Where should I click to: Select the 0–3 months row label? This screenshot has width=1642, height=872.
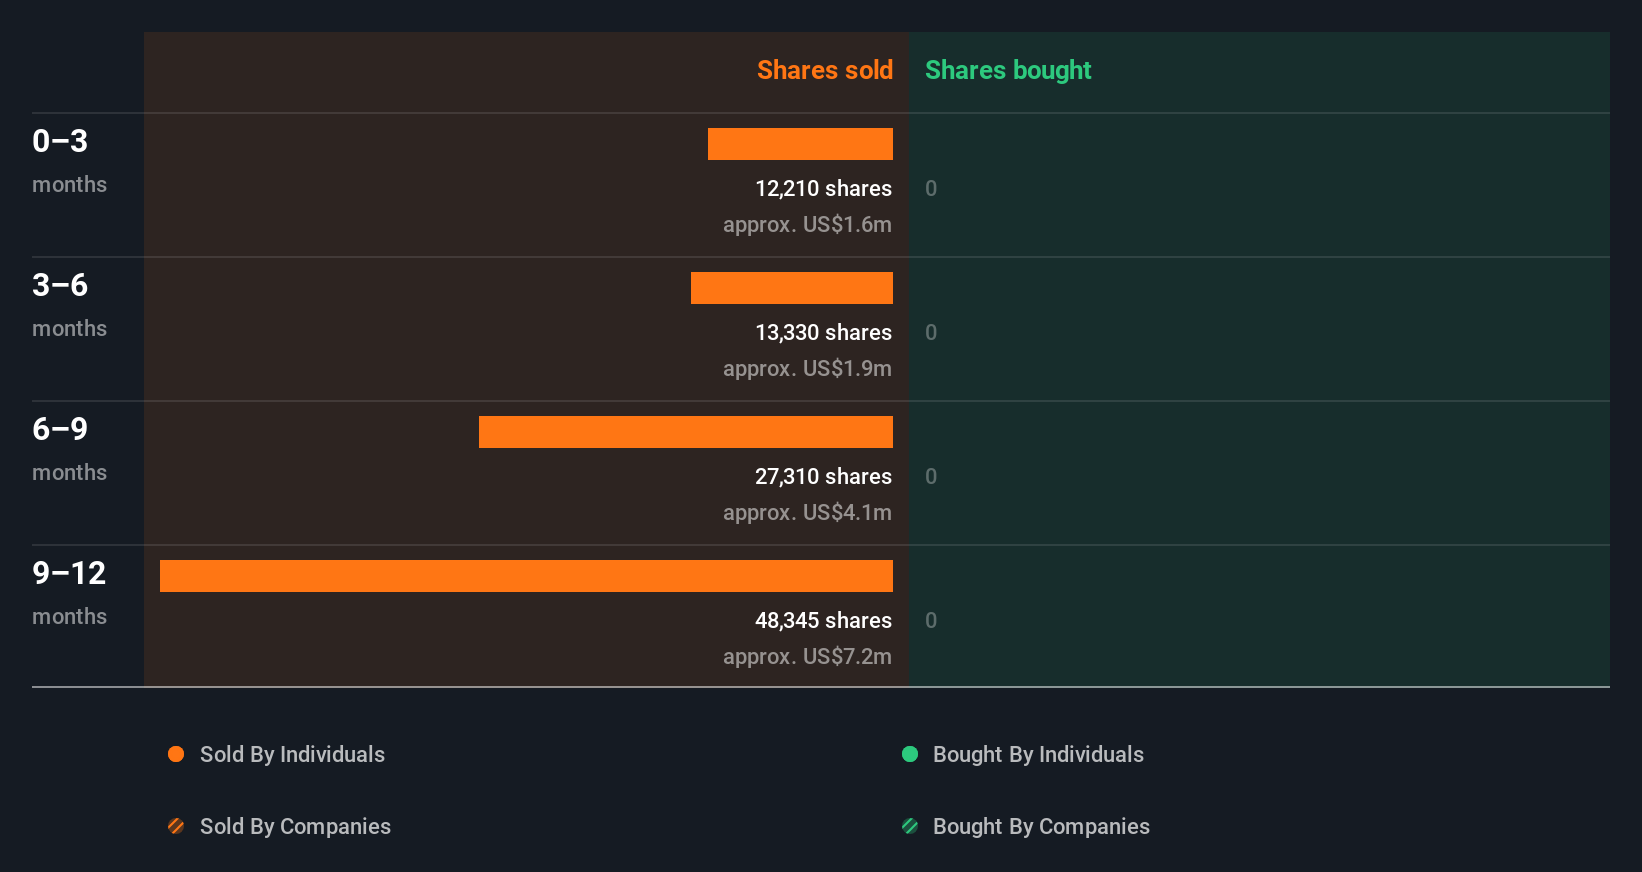[68, 160]
